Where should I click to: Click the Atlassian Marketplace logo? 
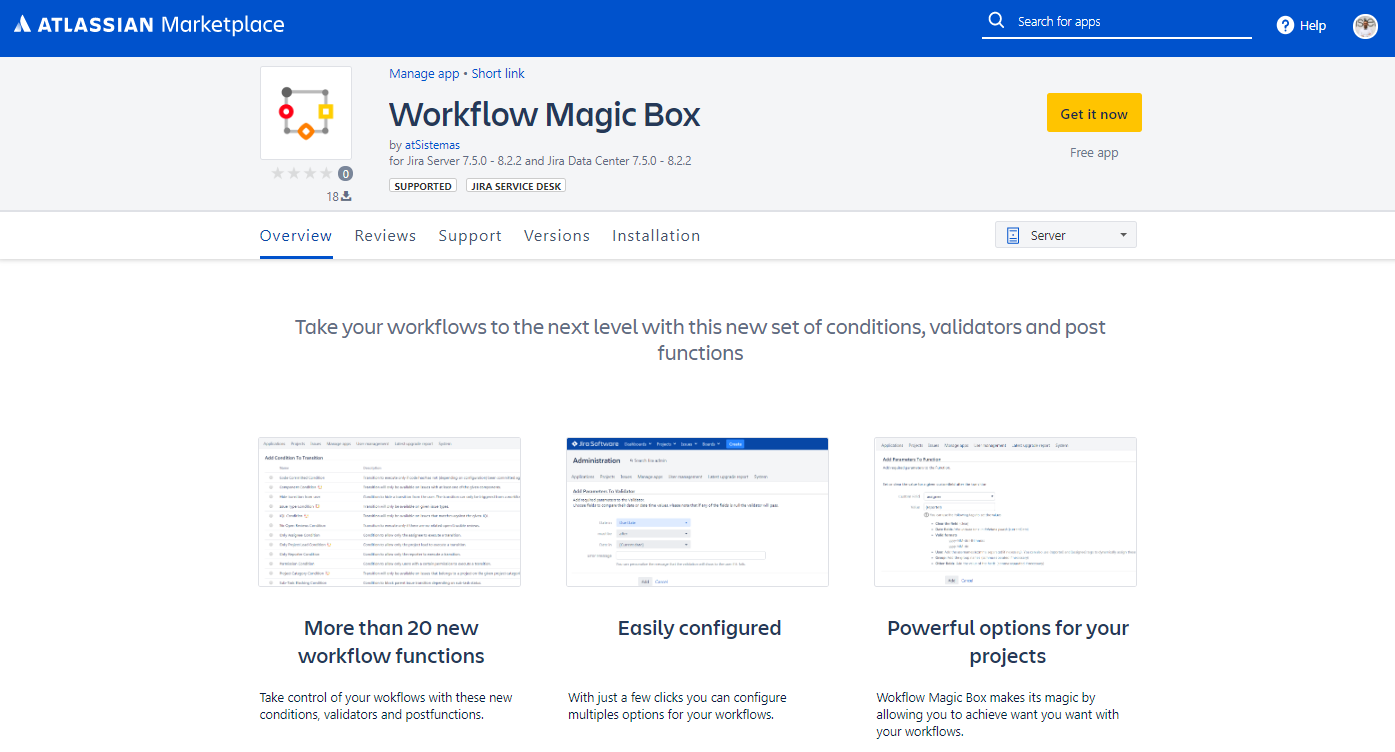pos(149,24)
